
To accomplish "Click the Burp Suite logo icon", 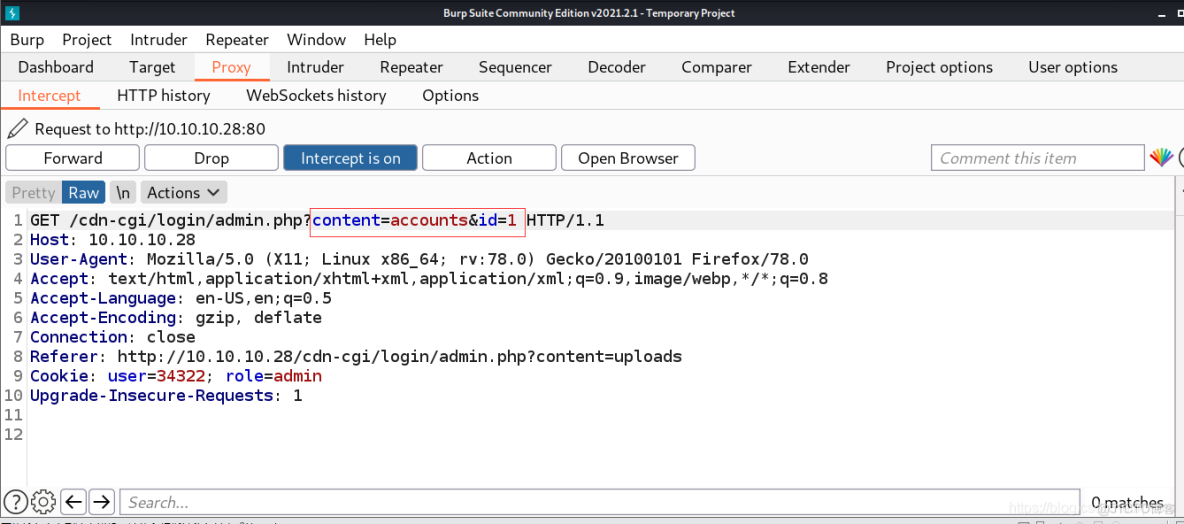I will pos(11,13).
